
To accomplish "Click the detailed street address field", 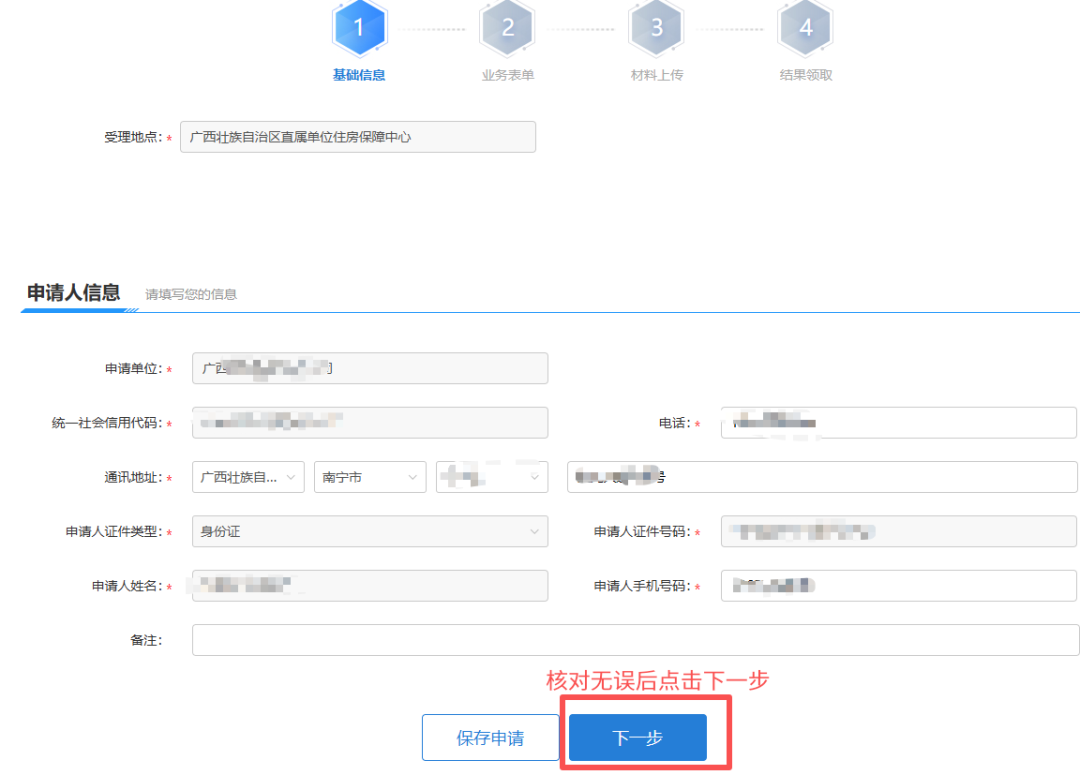I will click(x=821, y=478).
